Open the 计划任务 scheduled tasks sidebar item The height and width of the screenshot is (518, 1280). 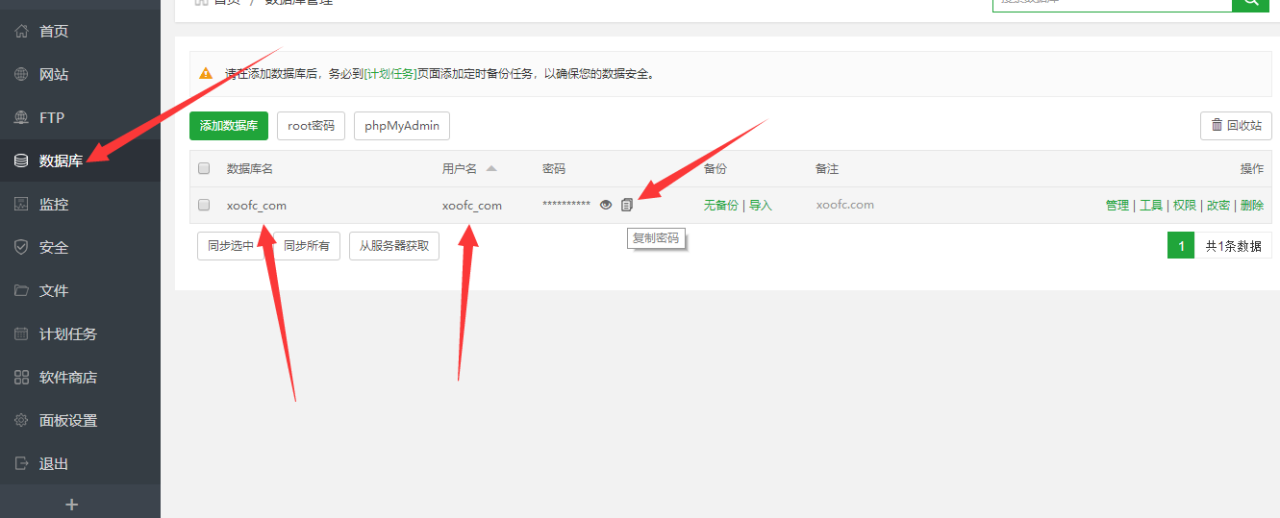(80, 334)
